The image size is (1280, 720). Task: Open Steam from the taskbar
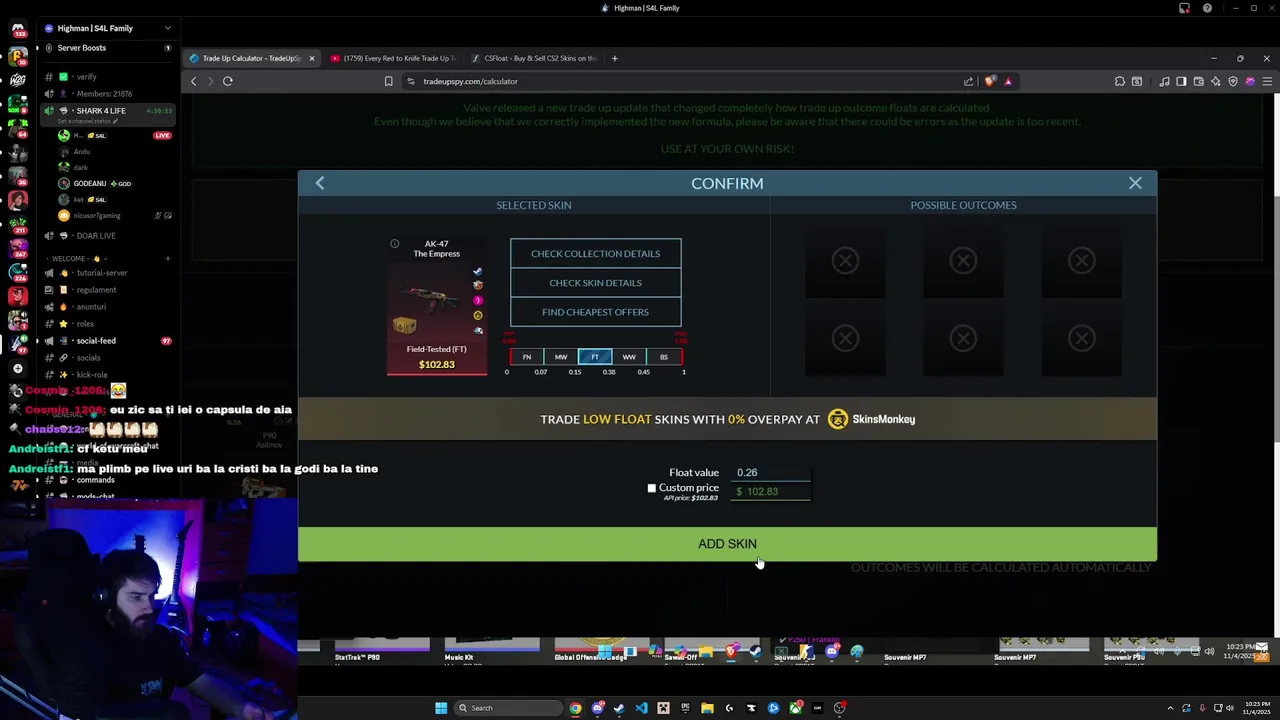coord(620,708)
